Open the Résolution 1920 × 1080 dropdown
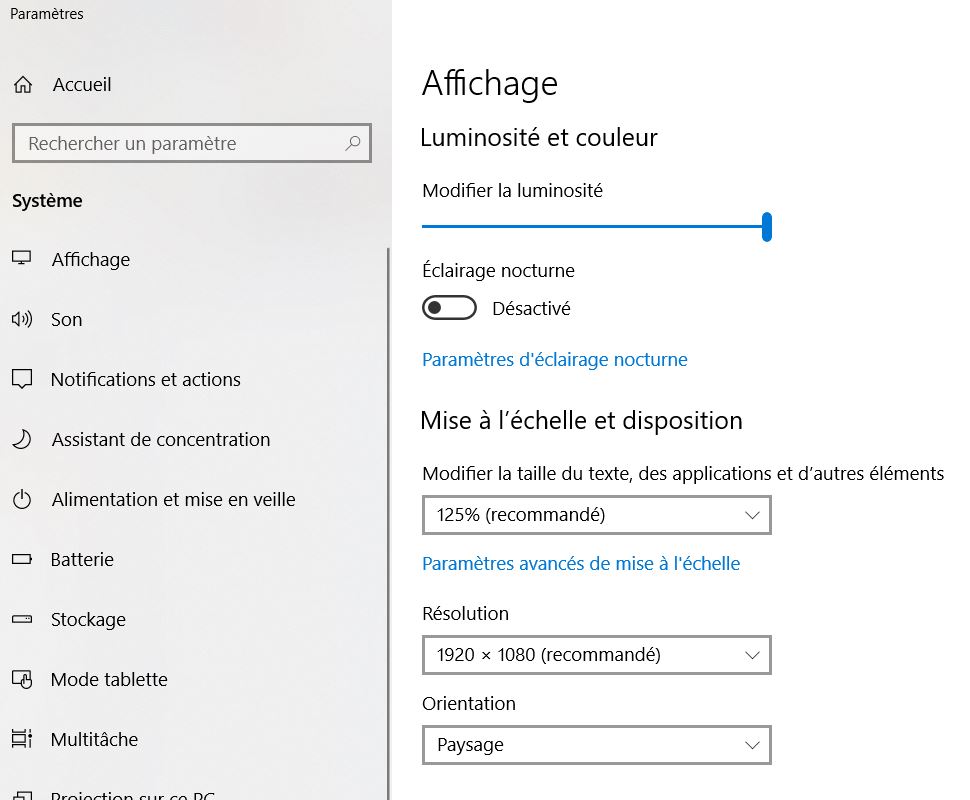The width and height of the screenshot is (970, 800). [x=596, y=656]
